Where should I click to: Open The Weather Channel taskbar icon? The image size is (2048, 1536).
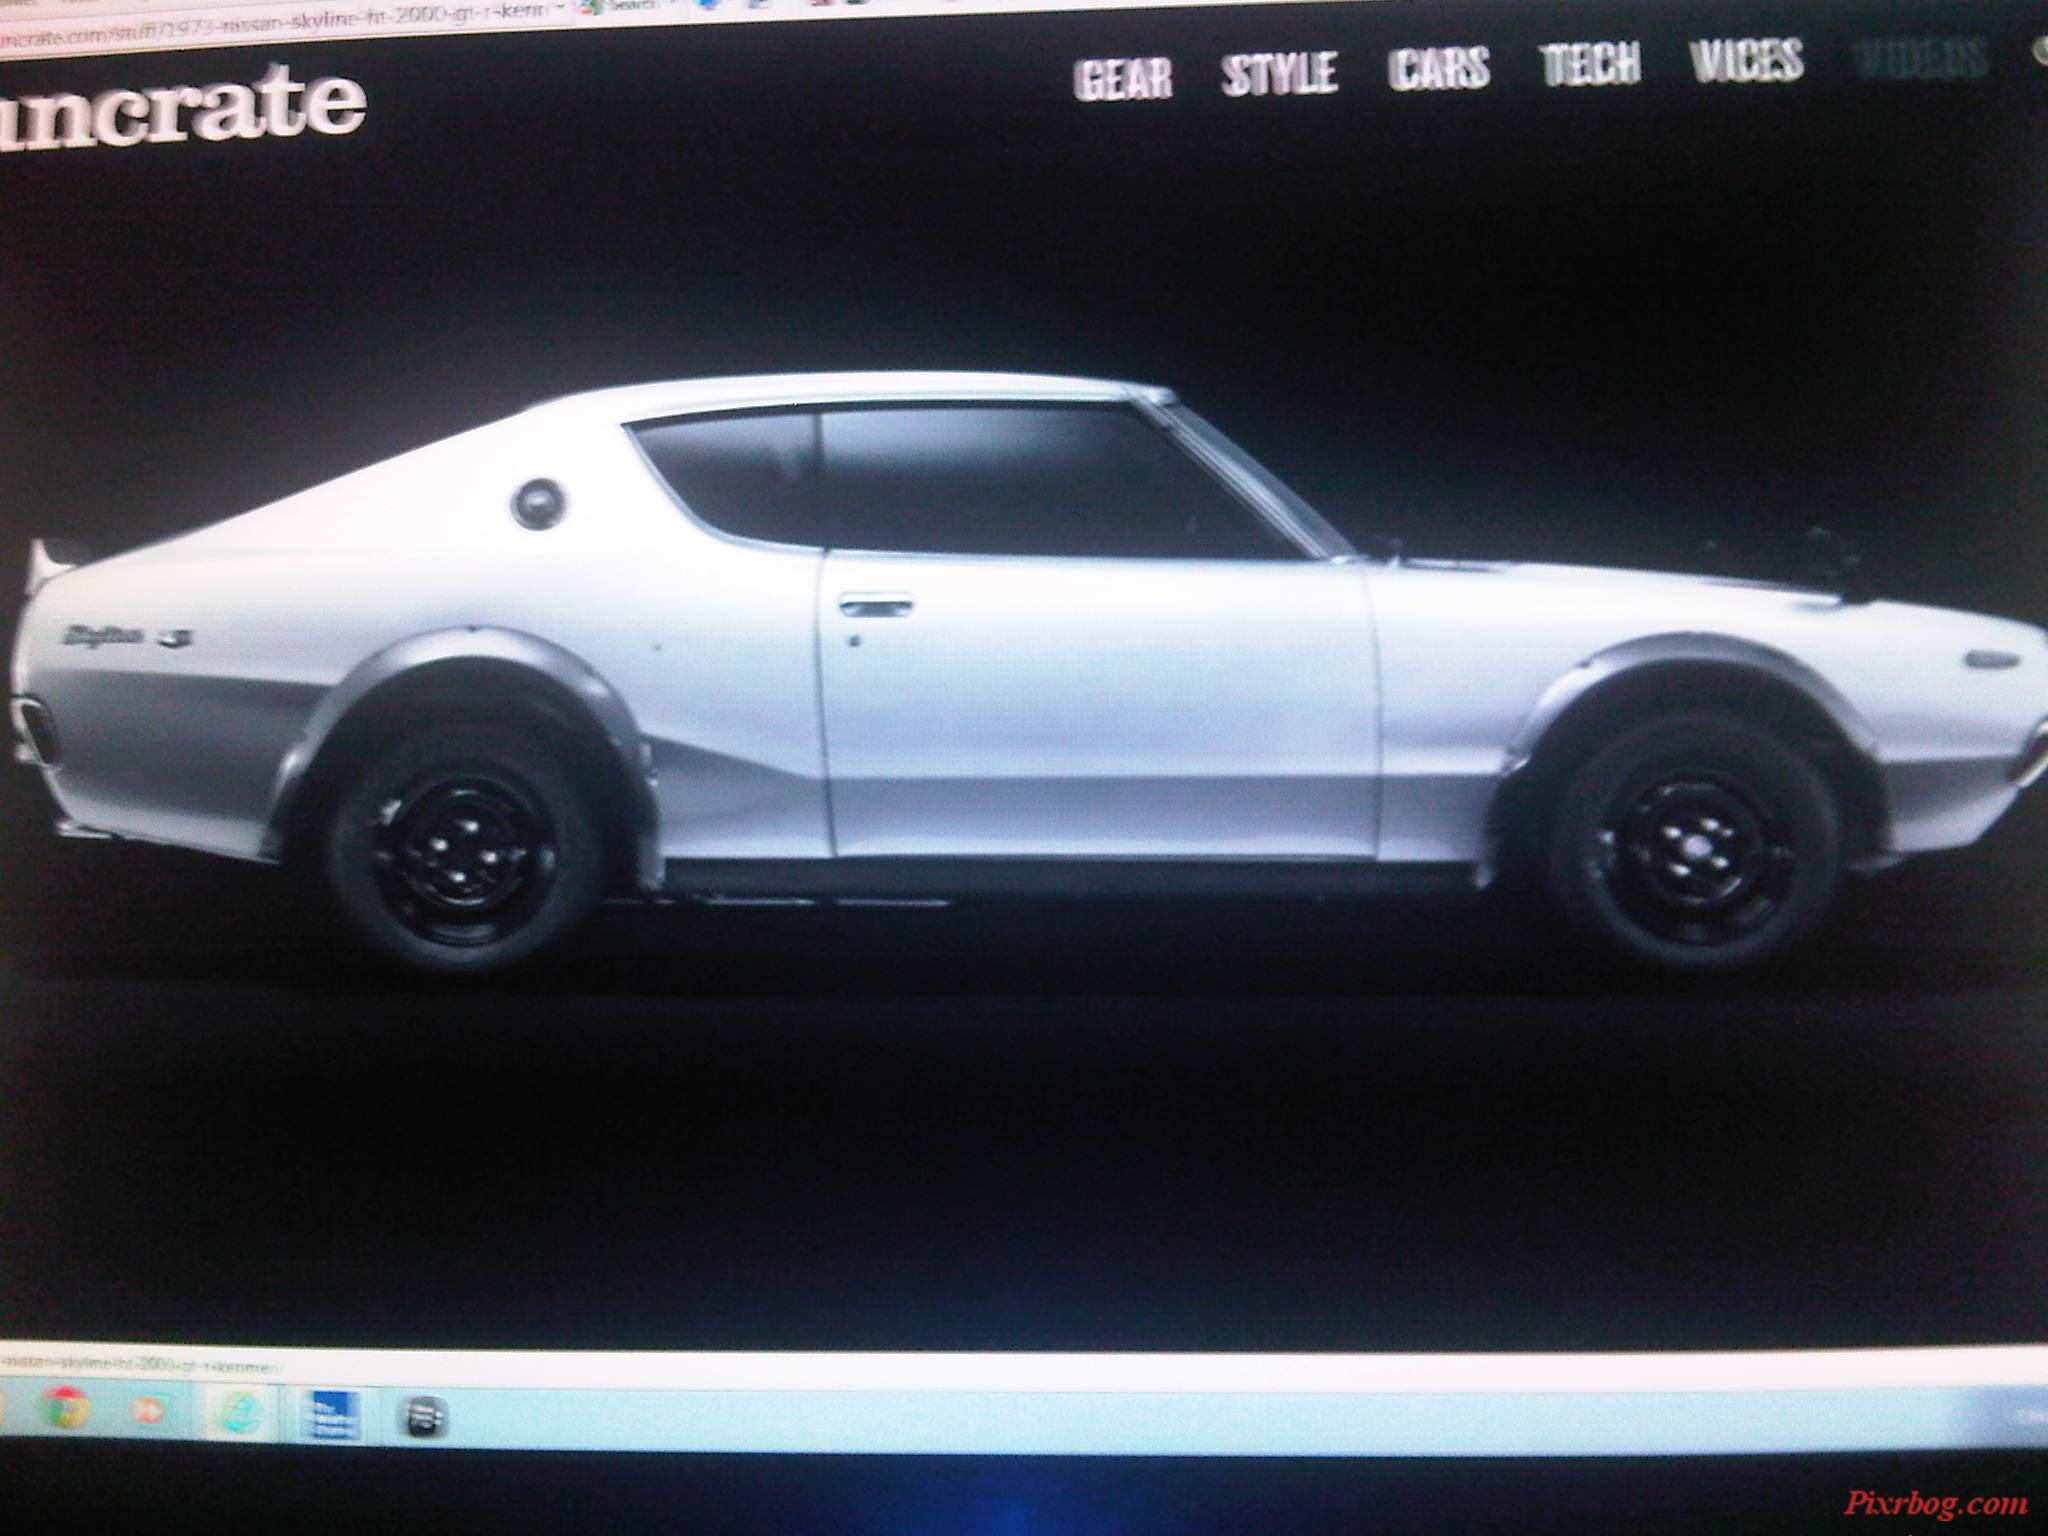click(331, 1415)
